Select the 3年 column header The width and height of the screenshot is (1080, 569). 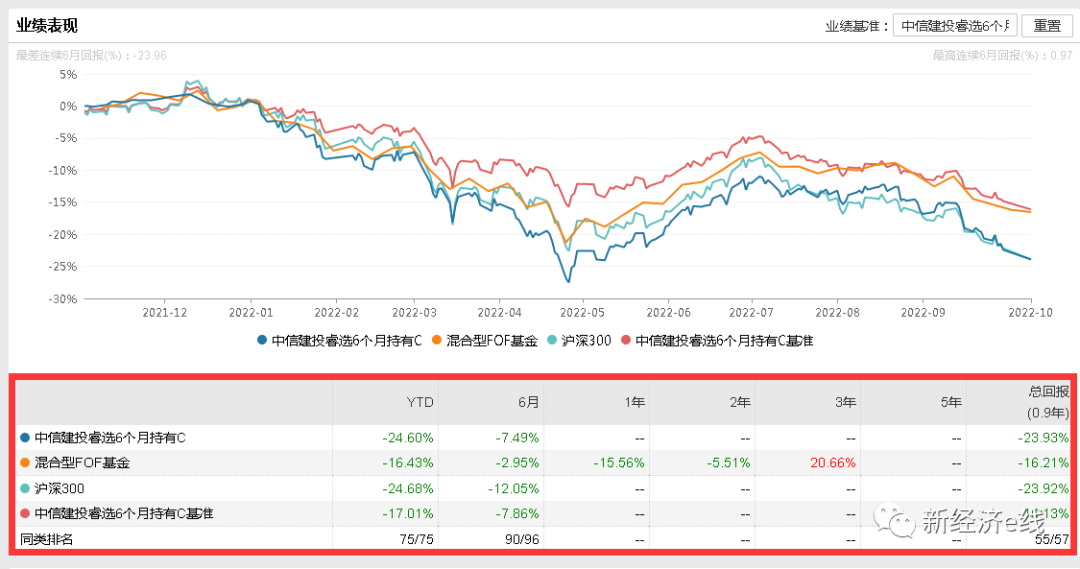846,402
